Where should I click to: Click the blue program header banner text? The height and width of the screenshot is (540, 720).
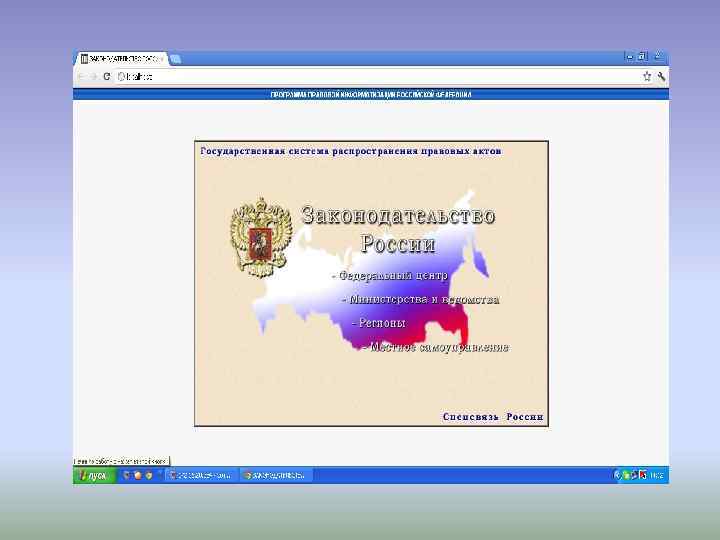(371, 95)
